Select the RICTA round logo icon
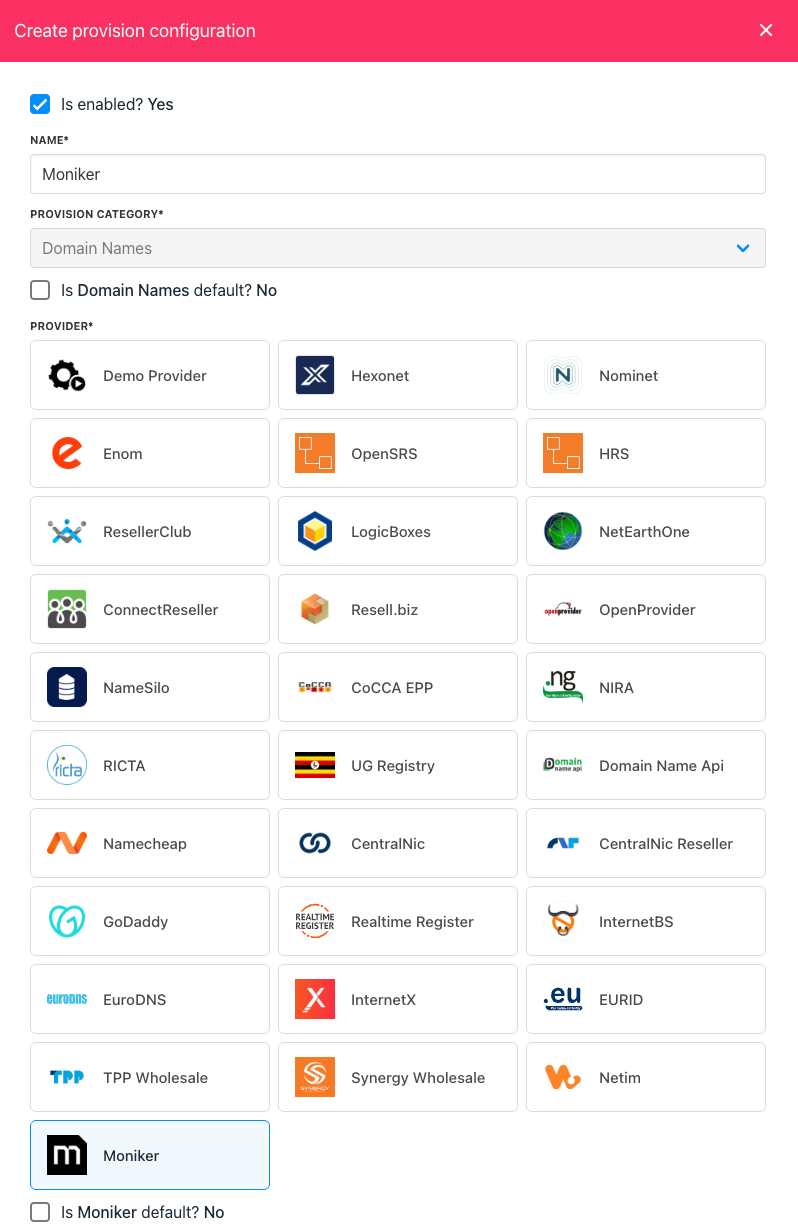 67,765
